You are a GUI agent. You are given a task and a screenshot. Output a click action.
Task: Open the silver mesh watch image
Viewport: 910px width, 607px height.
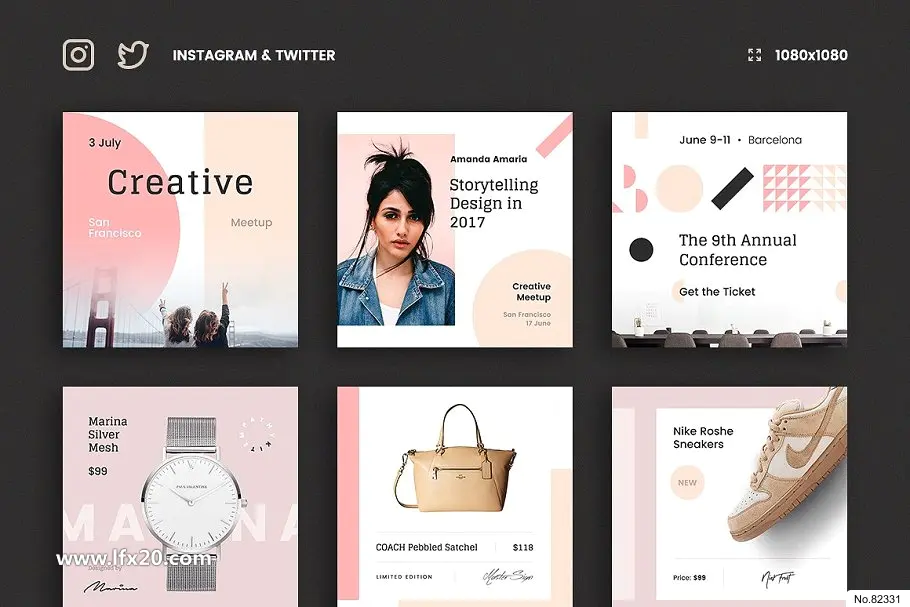pos(192,503)
